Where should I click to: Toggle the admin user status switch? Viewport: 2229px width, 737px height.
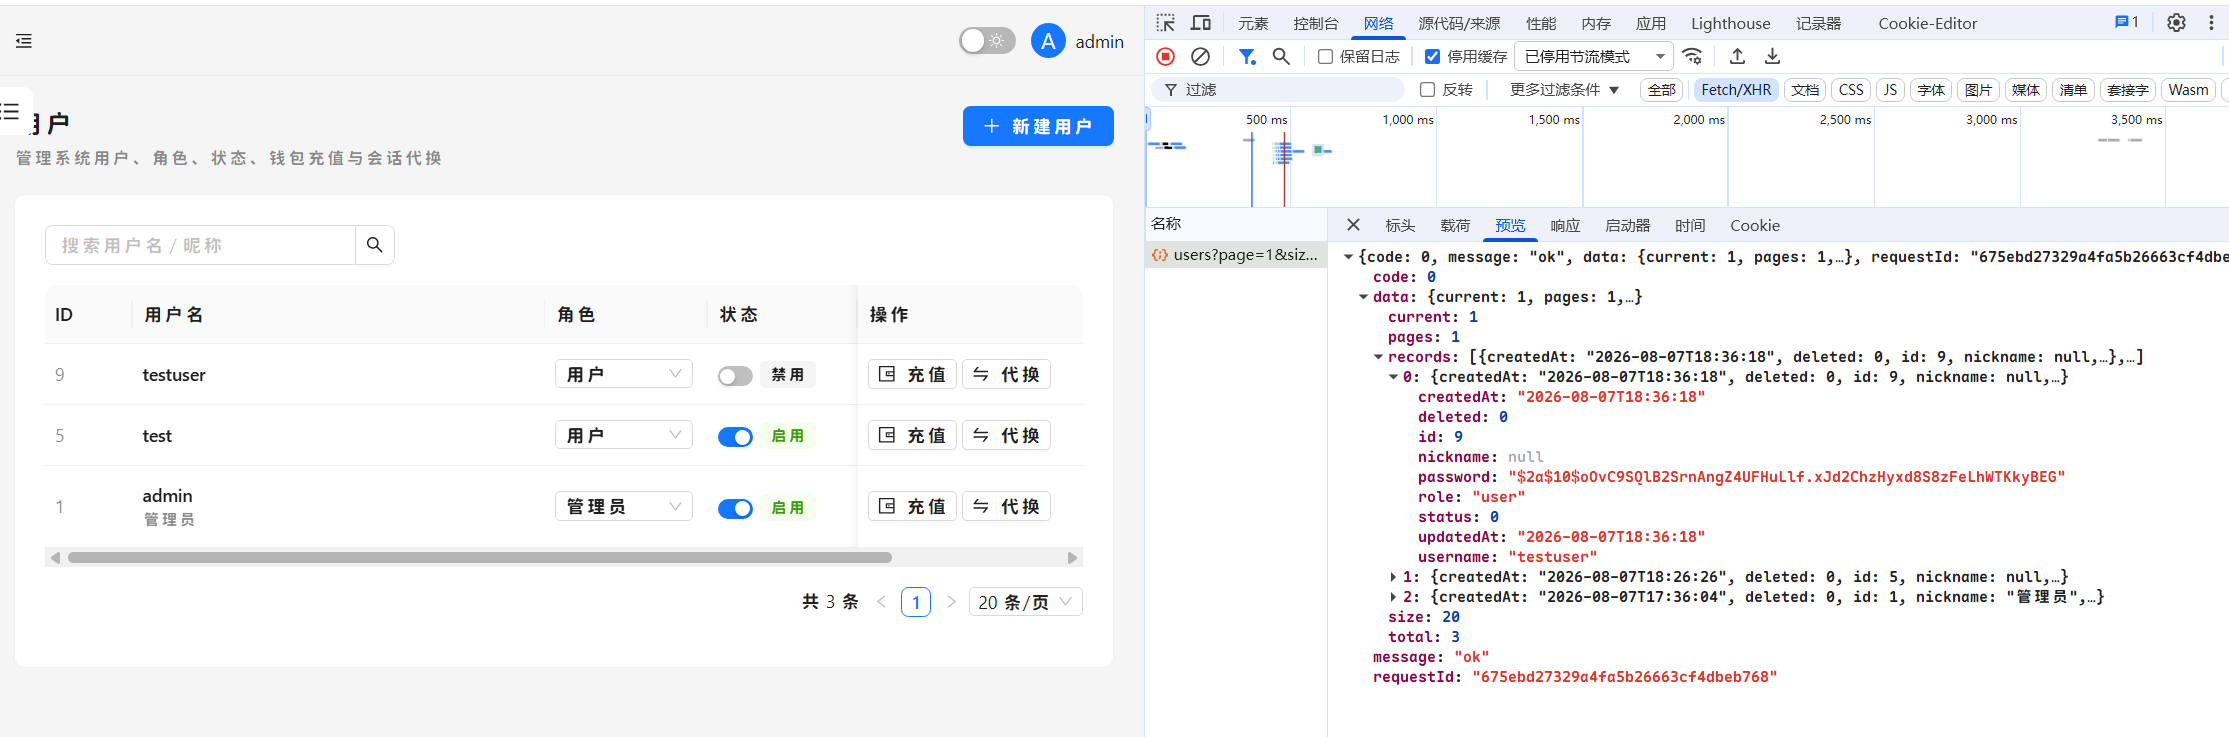point(735,508)
